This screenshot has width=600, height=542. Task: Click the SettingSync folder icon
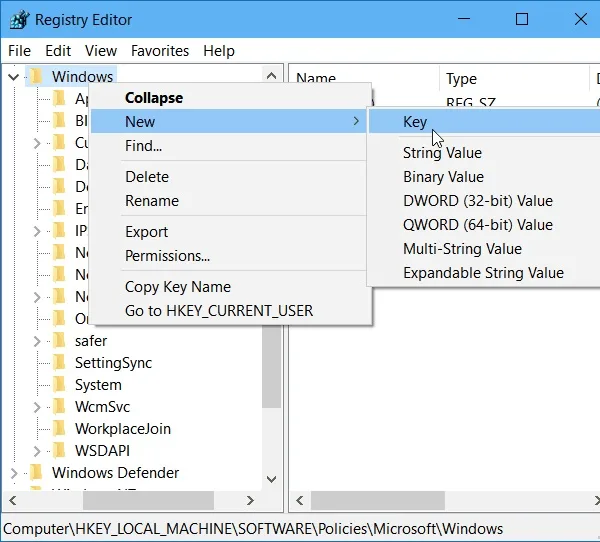point(59,362)
